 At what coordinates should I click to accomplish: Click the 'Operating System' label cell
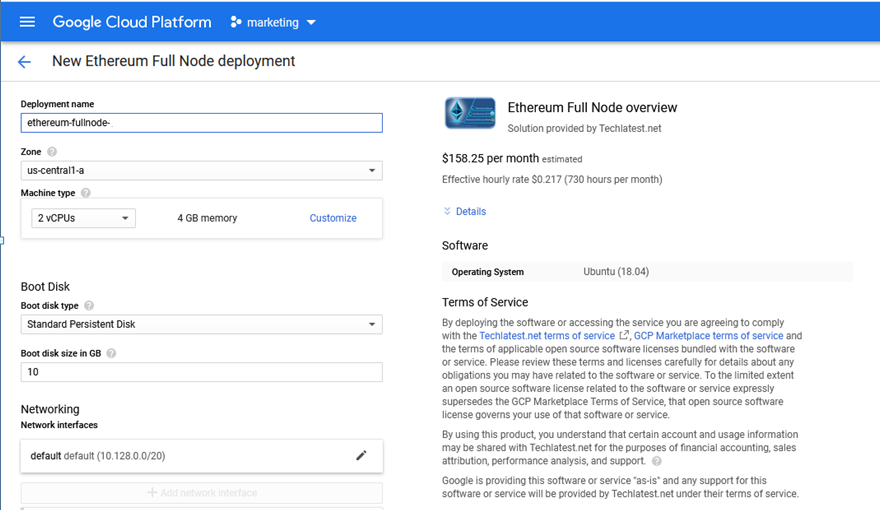click(488, 272)
